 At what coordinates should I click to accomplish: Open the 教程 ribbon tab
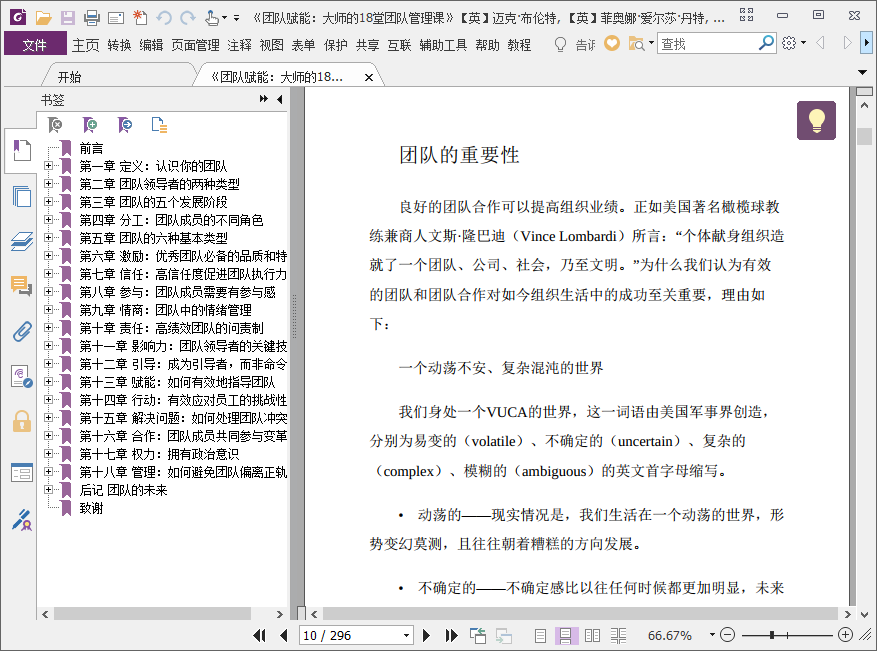pos(519,45)
